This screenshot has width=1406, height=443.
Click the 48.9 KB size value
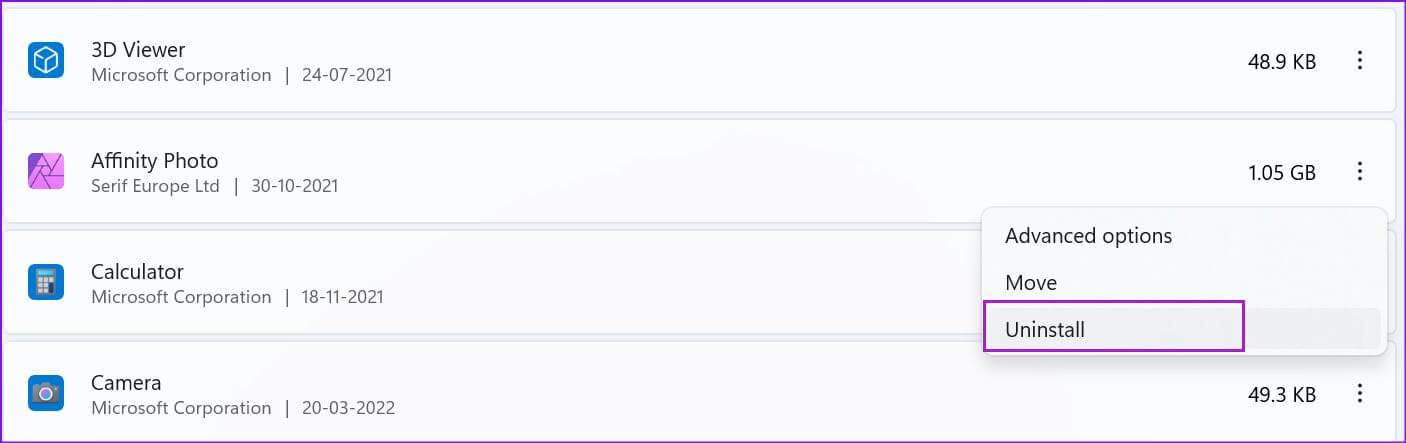pos(1282,62)
